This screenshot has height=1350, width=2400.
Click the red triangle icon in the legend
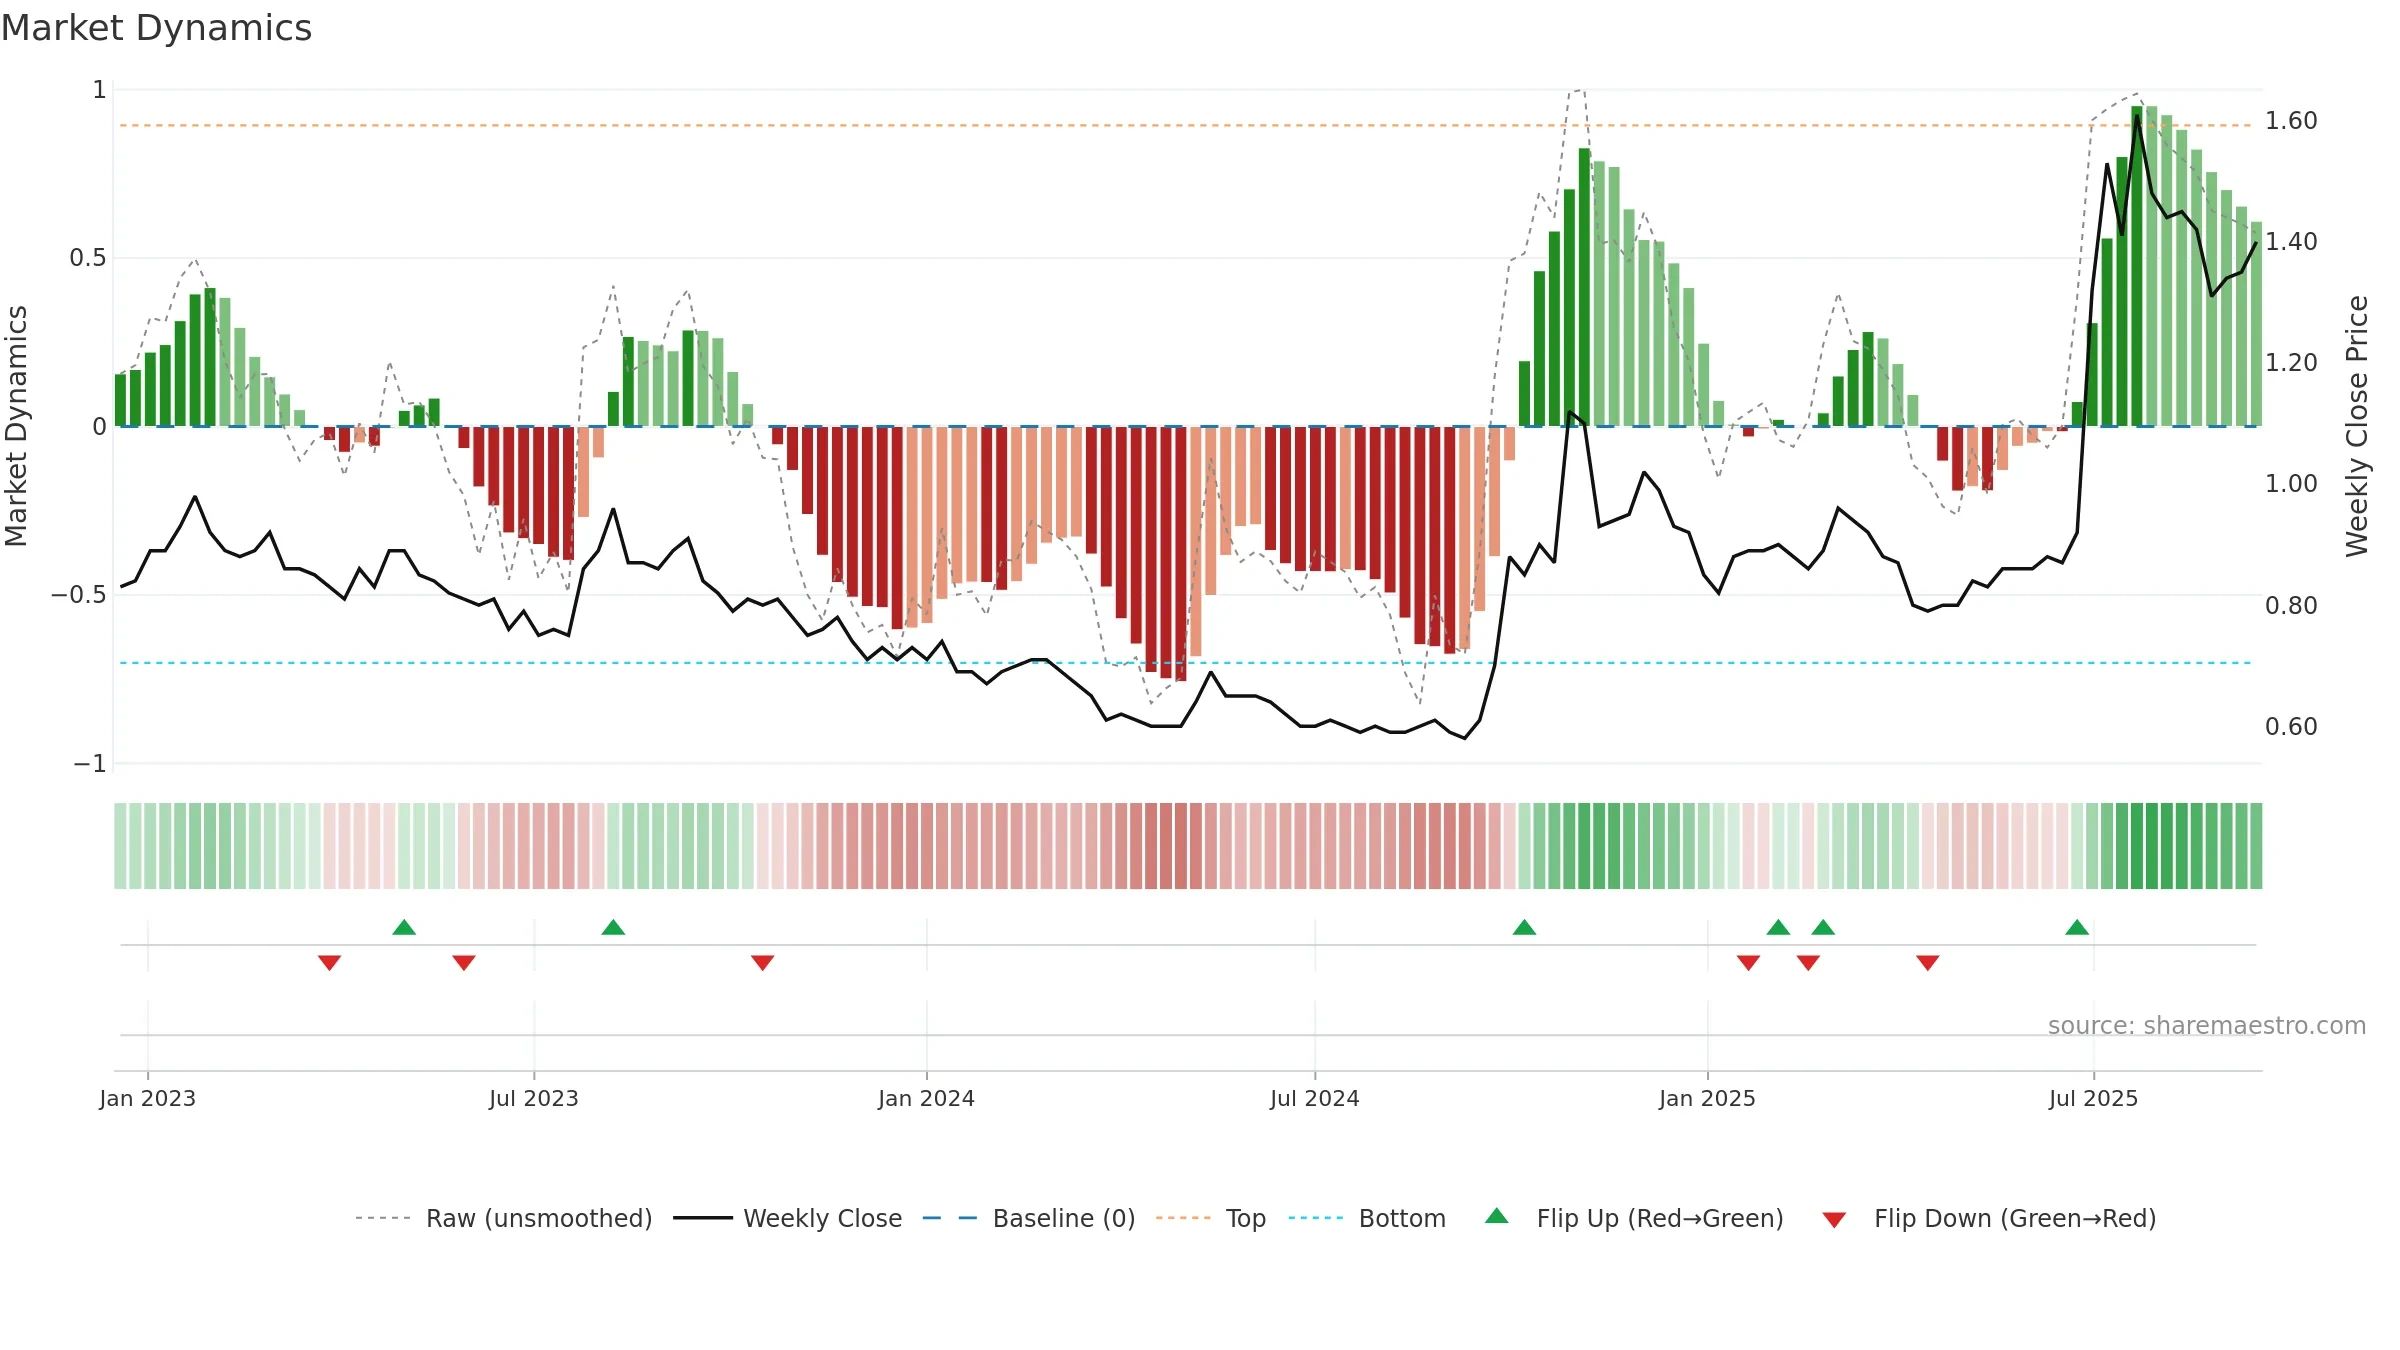[1834, 1220]
